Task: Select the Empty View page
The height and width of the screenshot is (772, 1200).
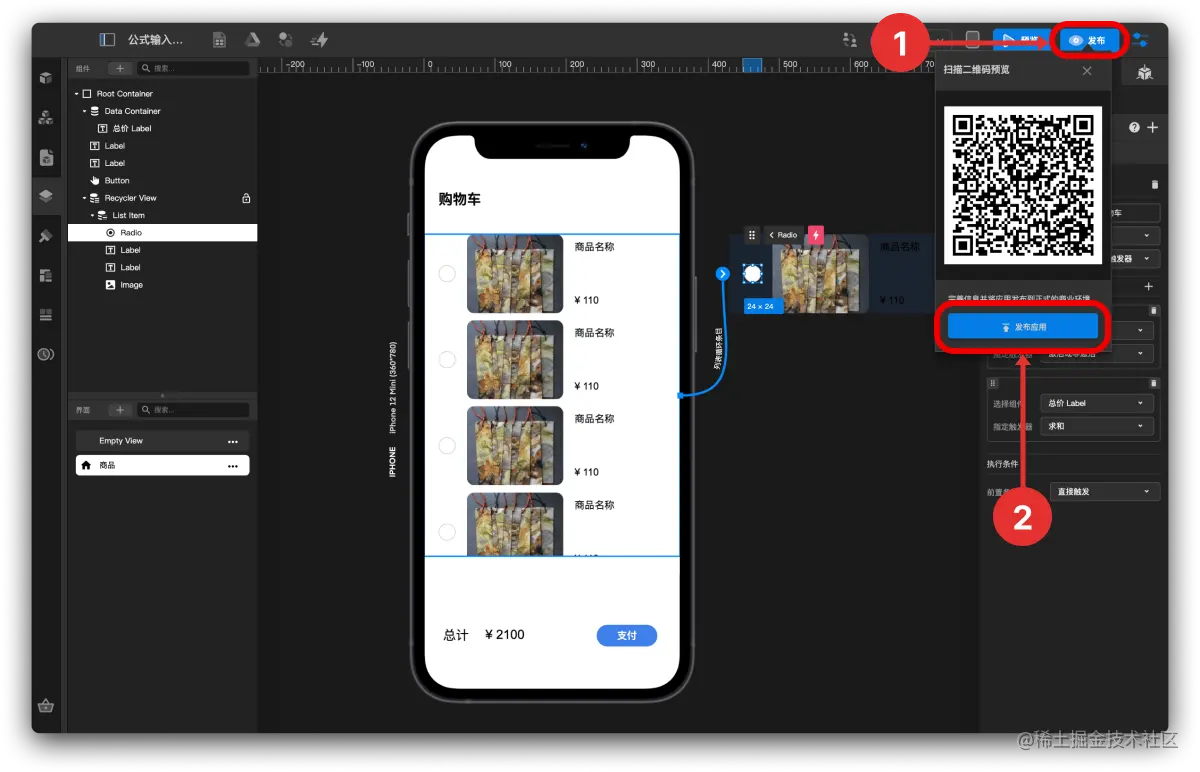Action: click(x=162, y=441)
